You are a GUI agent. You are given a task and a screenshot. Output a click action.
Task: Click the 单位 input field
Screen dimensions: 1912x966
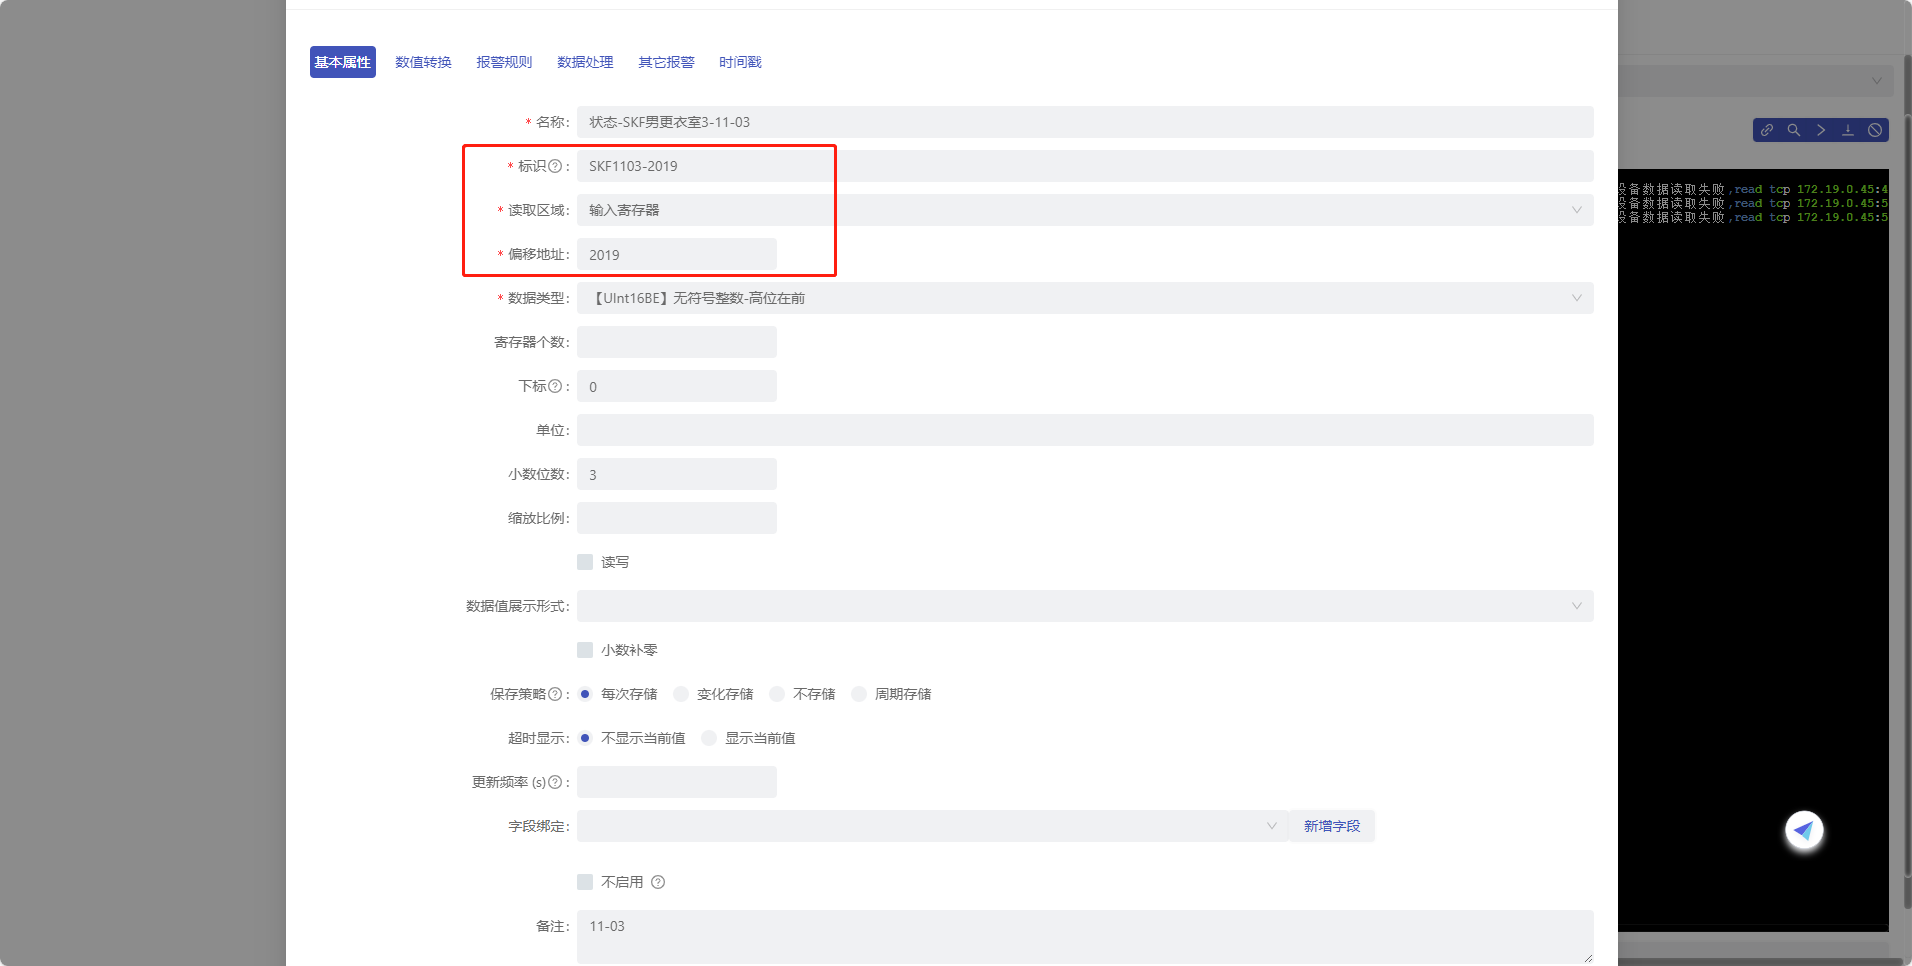(1085, 430)
